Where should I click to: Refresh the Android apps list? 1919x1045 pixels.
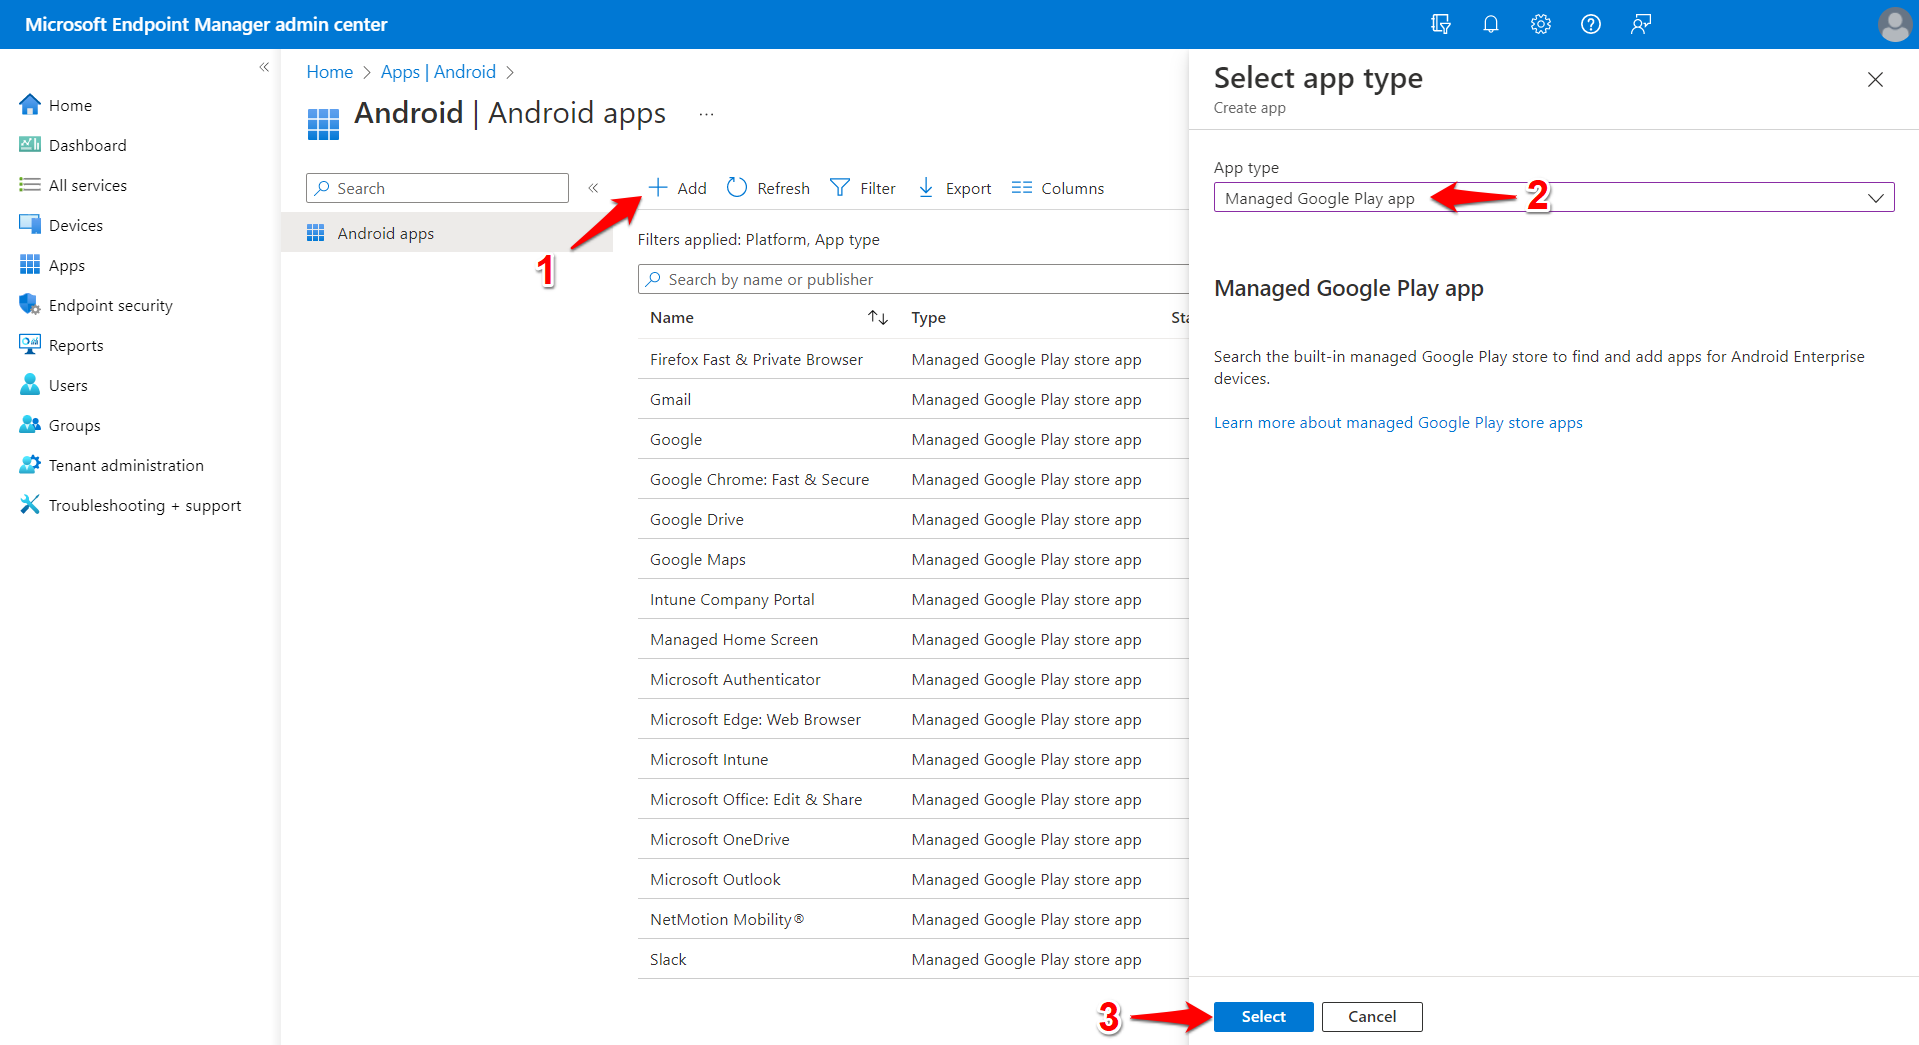(768, 188)
